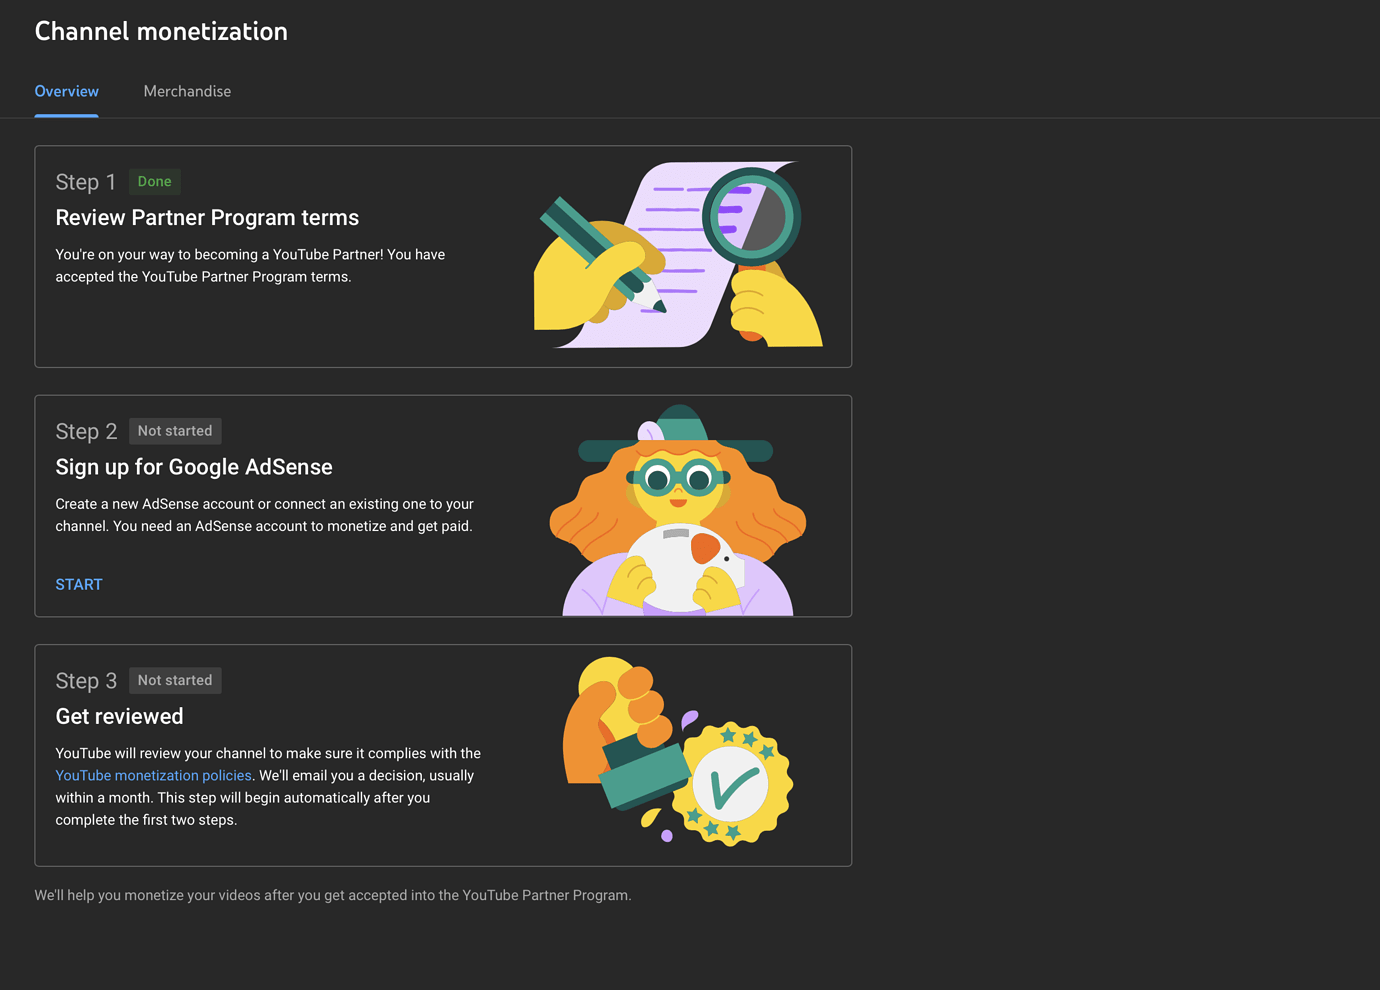Click the magnifying glass in Step 1 illustration

tap(751, 217)
